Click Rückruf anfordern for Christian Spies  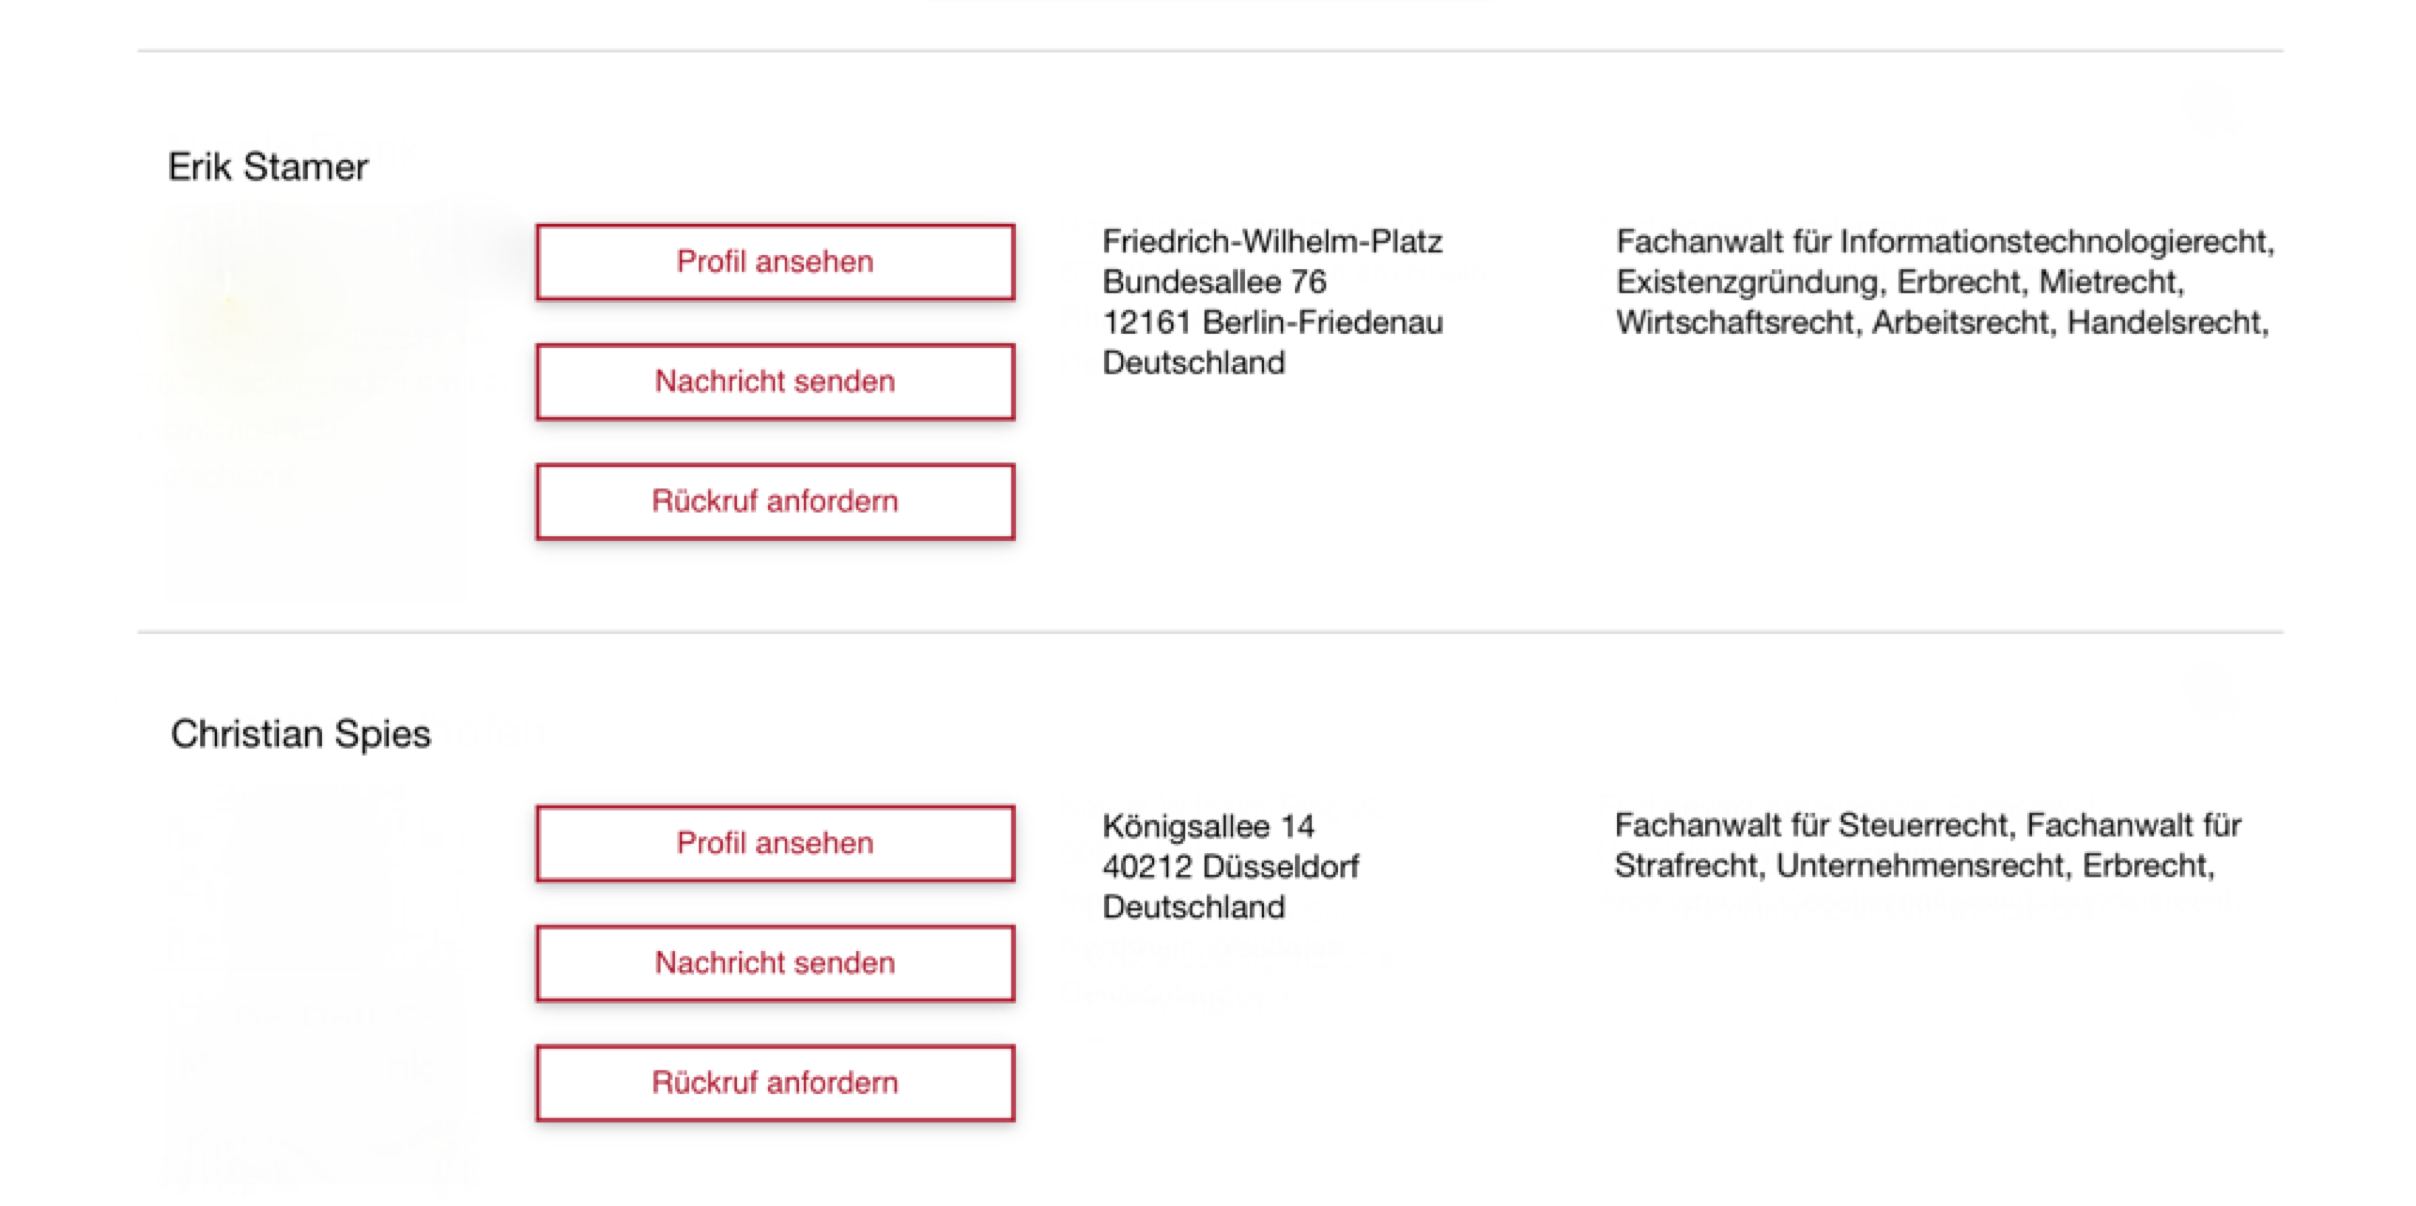click(775, 1083)
